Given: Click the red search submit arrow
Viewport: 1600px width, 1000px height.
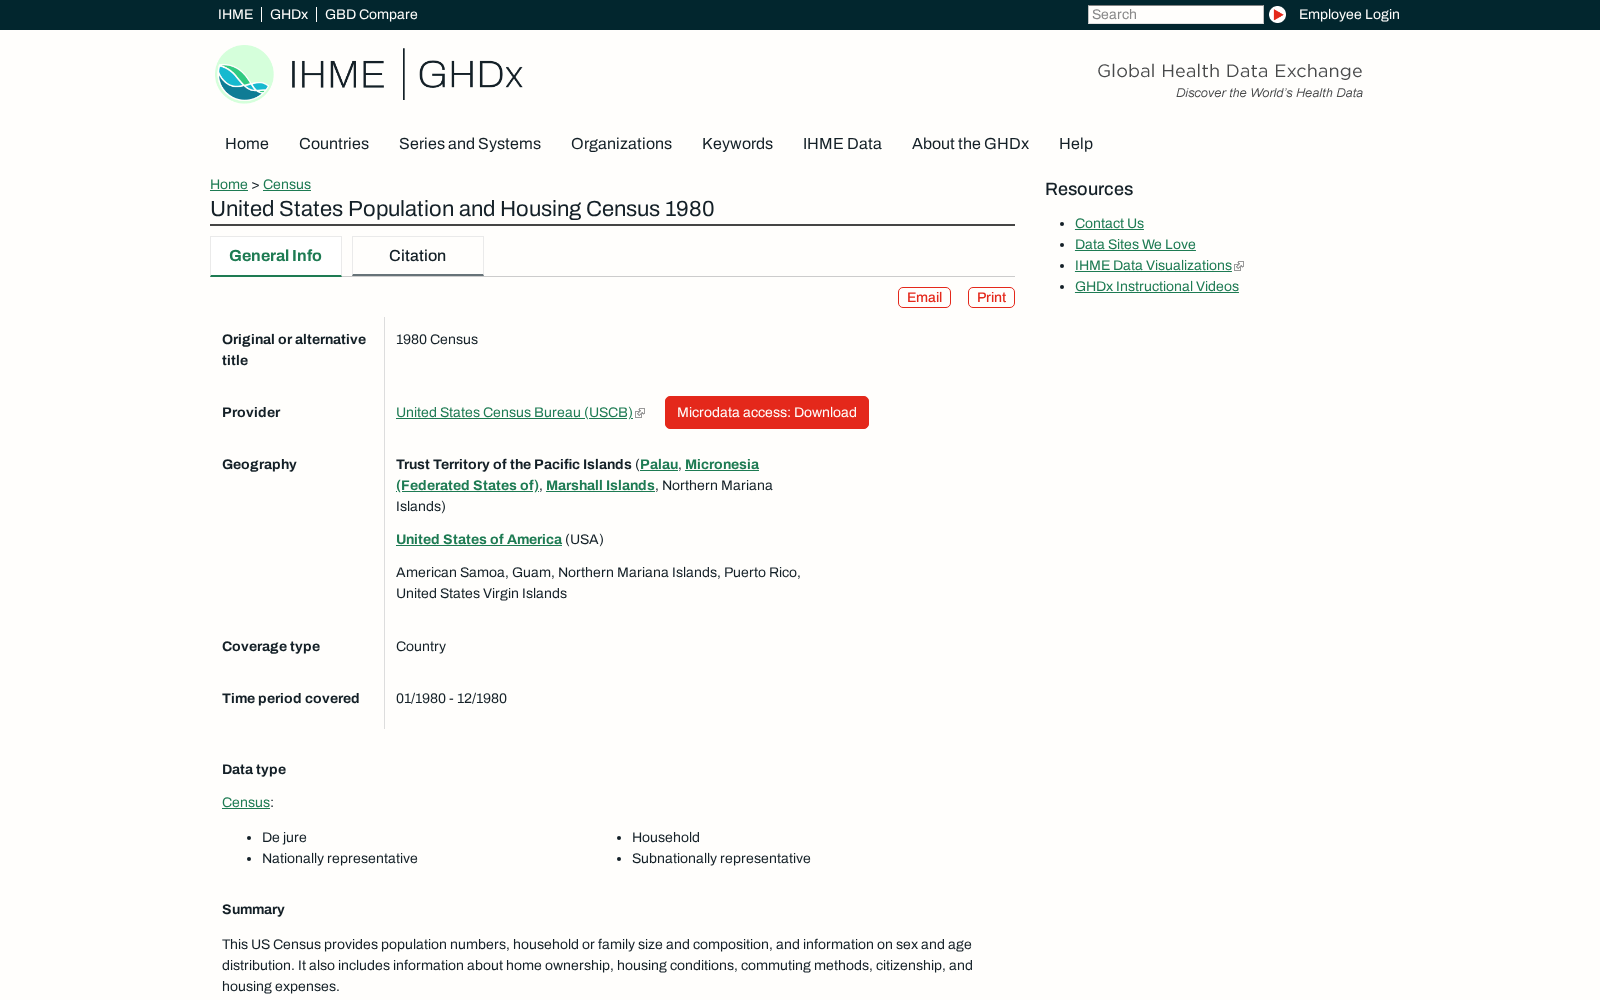Looking at the screenshot, I should [1277, 14].
